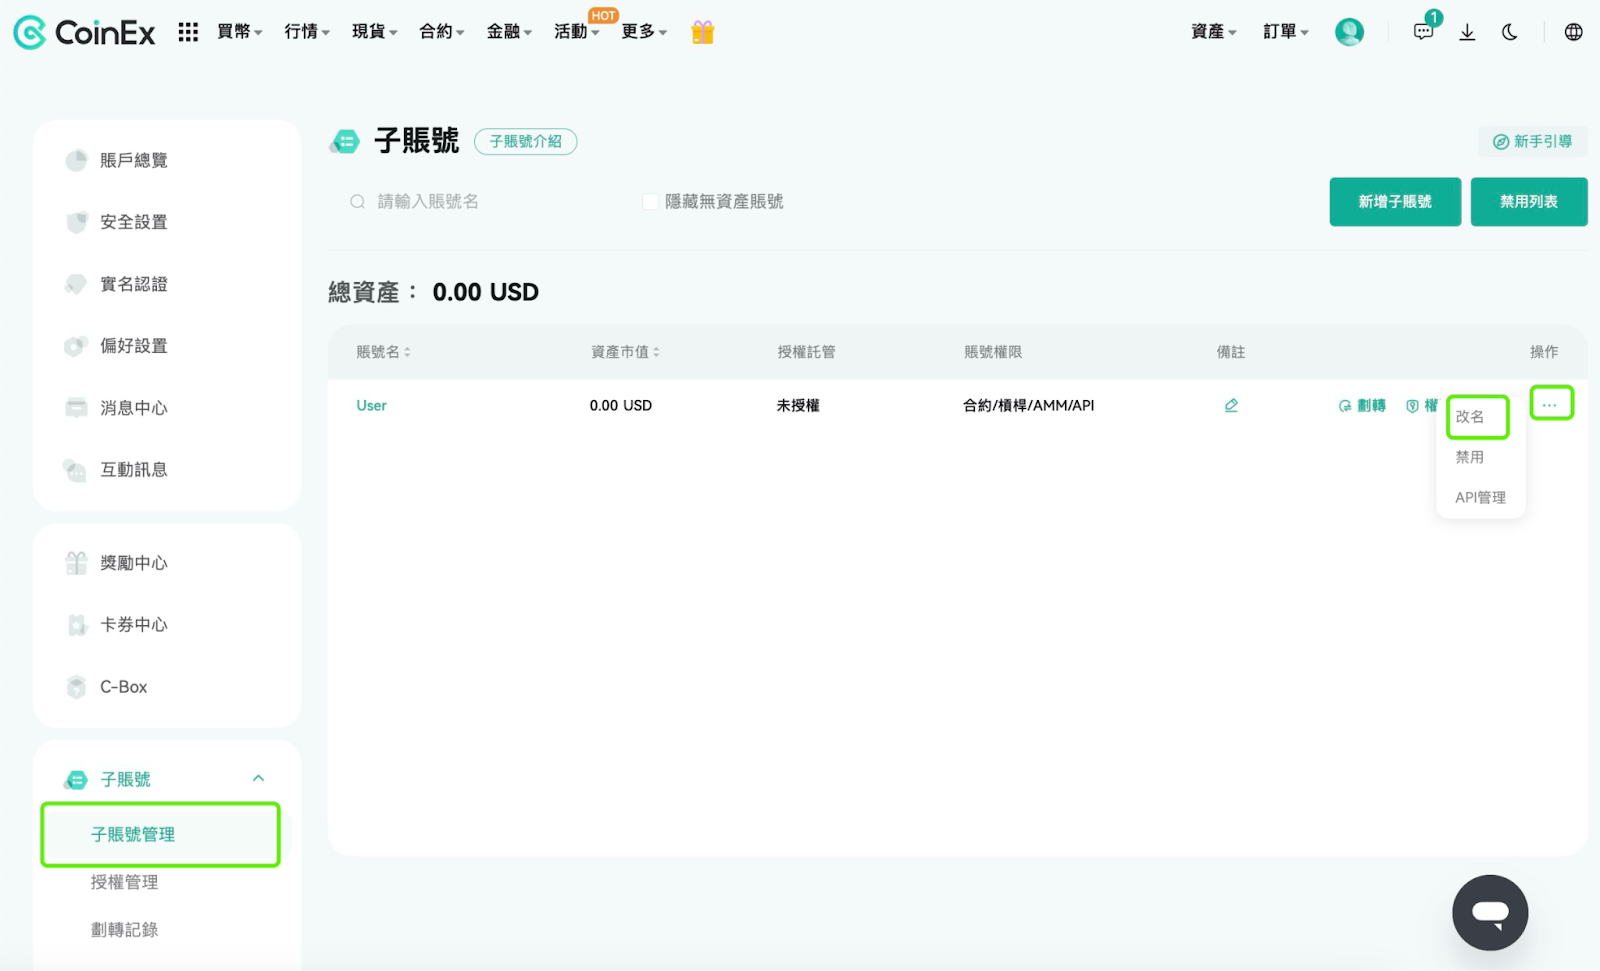Open the language globe icon

click(x=1573, y=32)
